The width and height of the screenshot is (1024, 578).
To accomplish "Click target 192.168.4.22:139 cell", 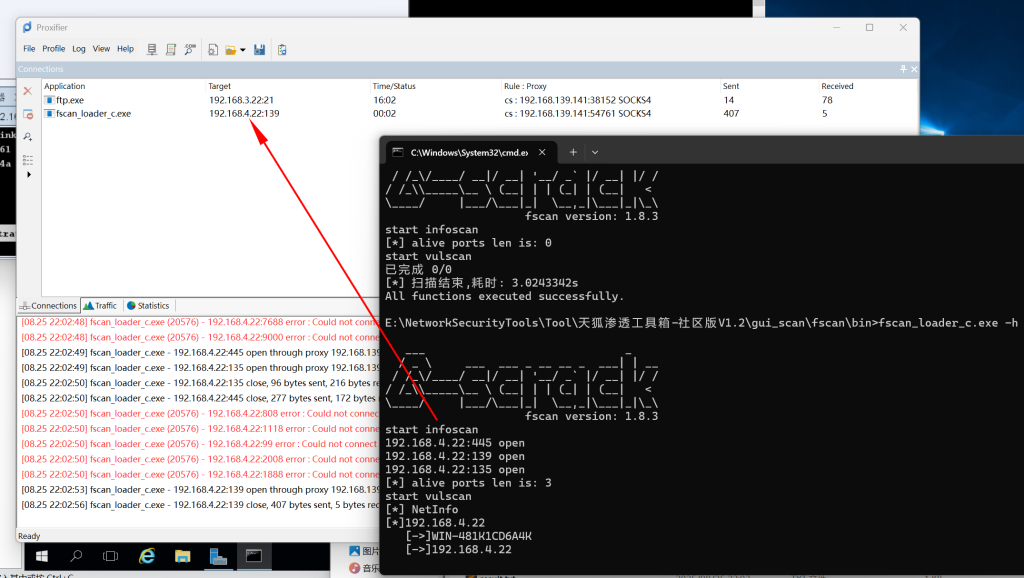I will pyautogui.click(x=244, y=114).
